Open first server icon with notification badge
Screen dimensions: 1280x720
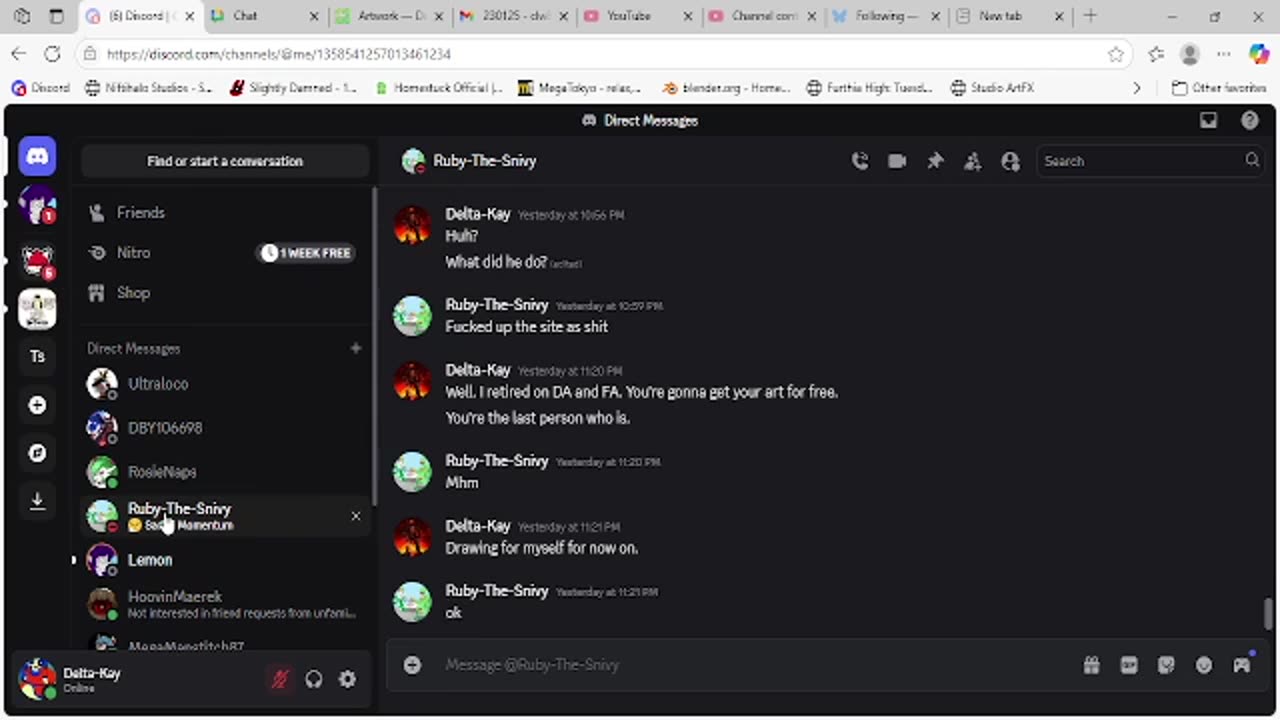[37, 205]
